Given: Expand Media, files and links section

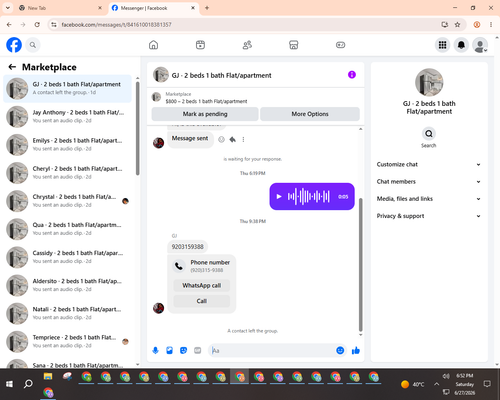Looking at the screenshot, I should click(x=429, y=199).
